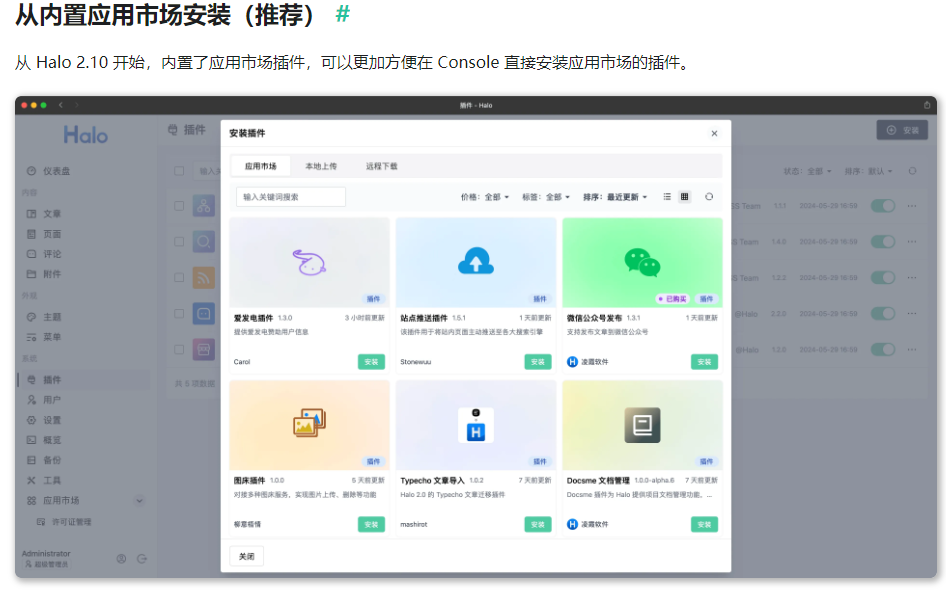946x590 pixels.
Task: Toggle the enable switch for version 2.2.0 plugin
Action: point(883,314)
